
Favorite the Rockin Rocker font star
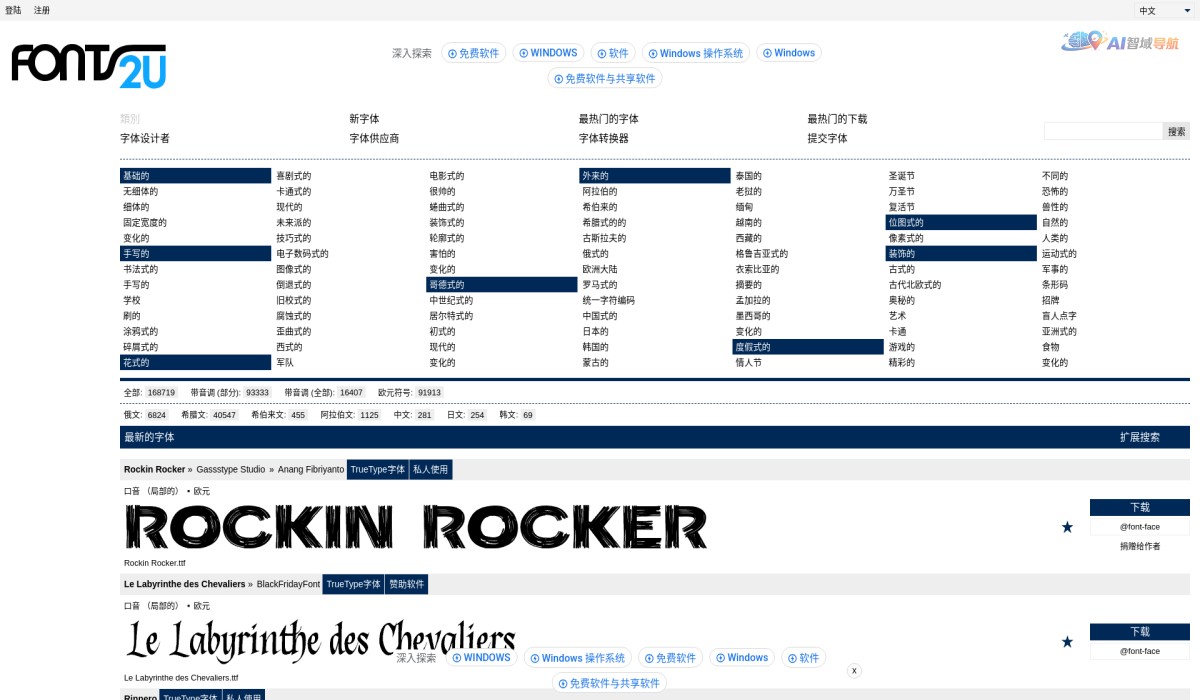tap(1067, 525)
